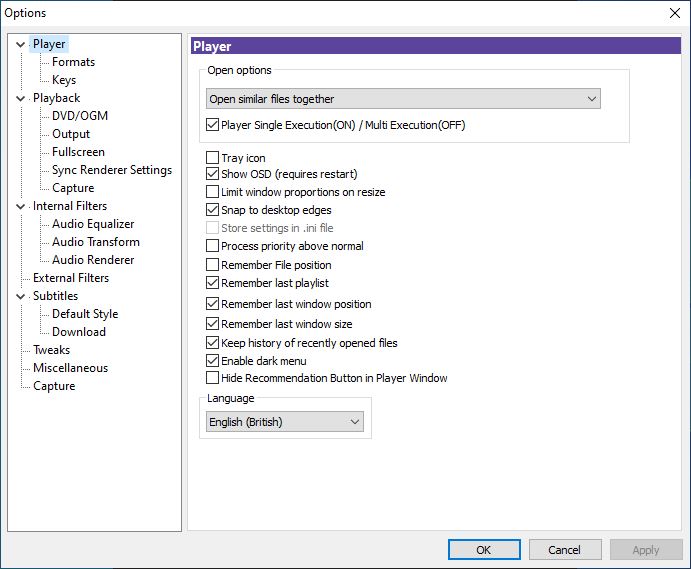Open Keys settings page

tap(64, 80)
